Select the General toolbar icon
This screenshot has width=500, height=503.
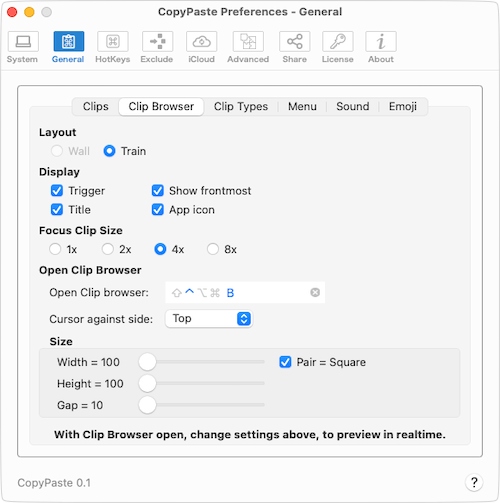pos(68,47)
